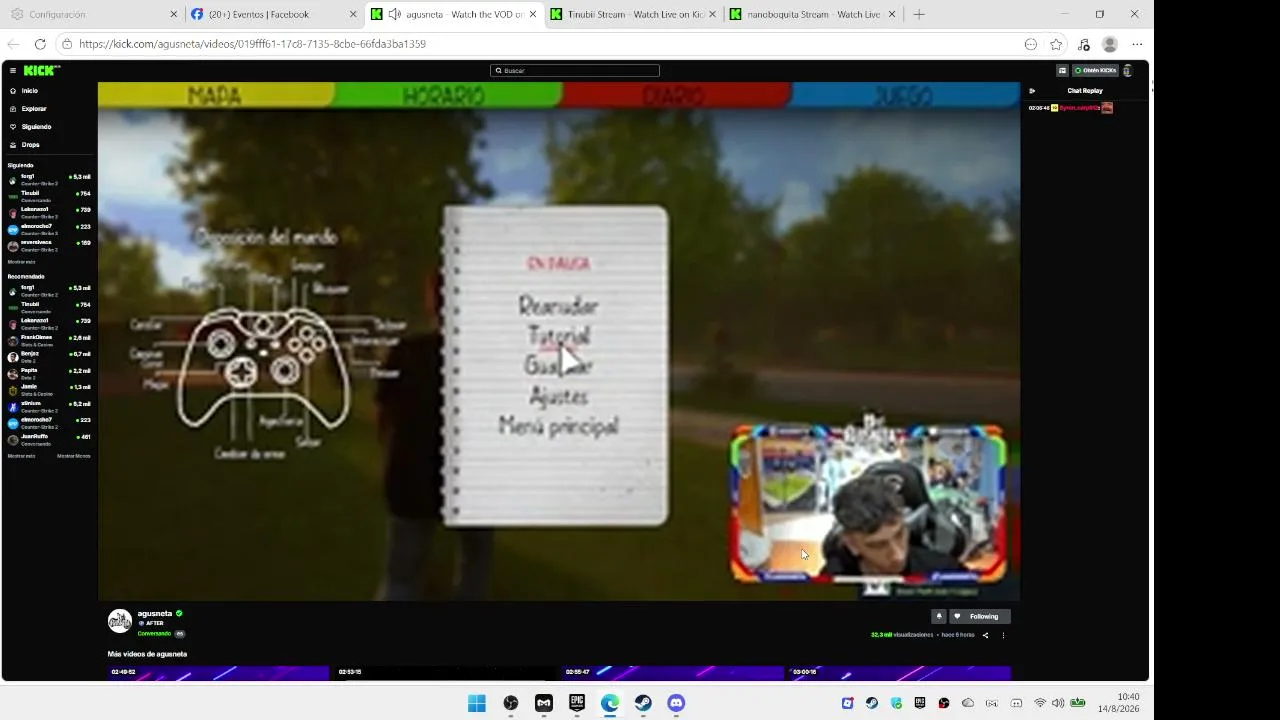Mute the agusneta tab audio icon
1280x720 pixels.
point(394,14)
